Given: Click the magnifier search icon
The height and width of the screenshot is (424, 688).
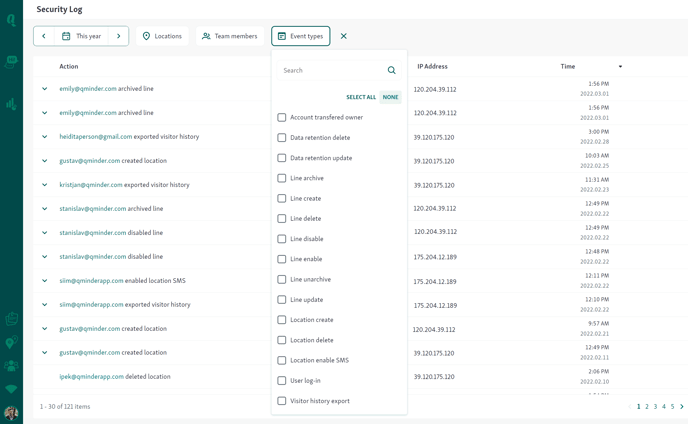Looking at the screenshot, I should coord(391,70).
